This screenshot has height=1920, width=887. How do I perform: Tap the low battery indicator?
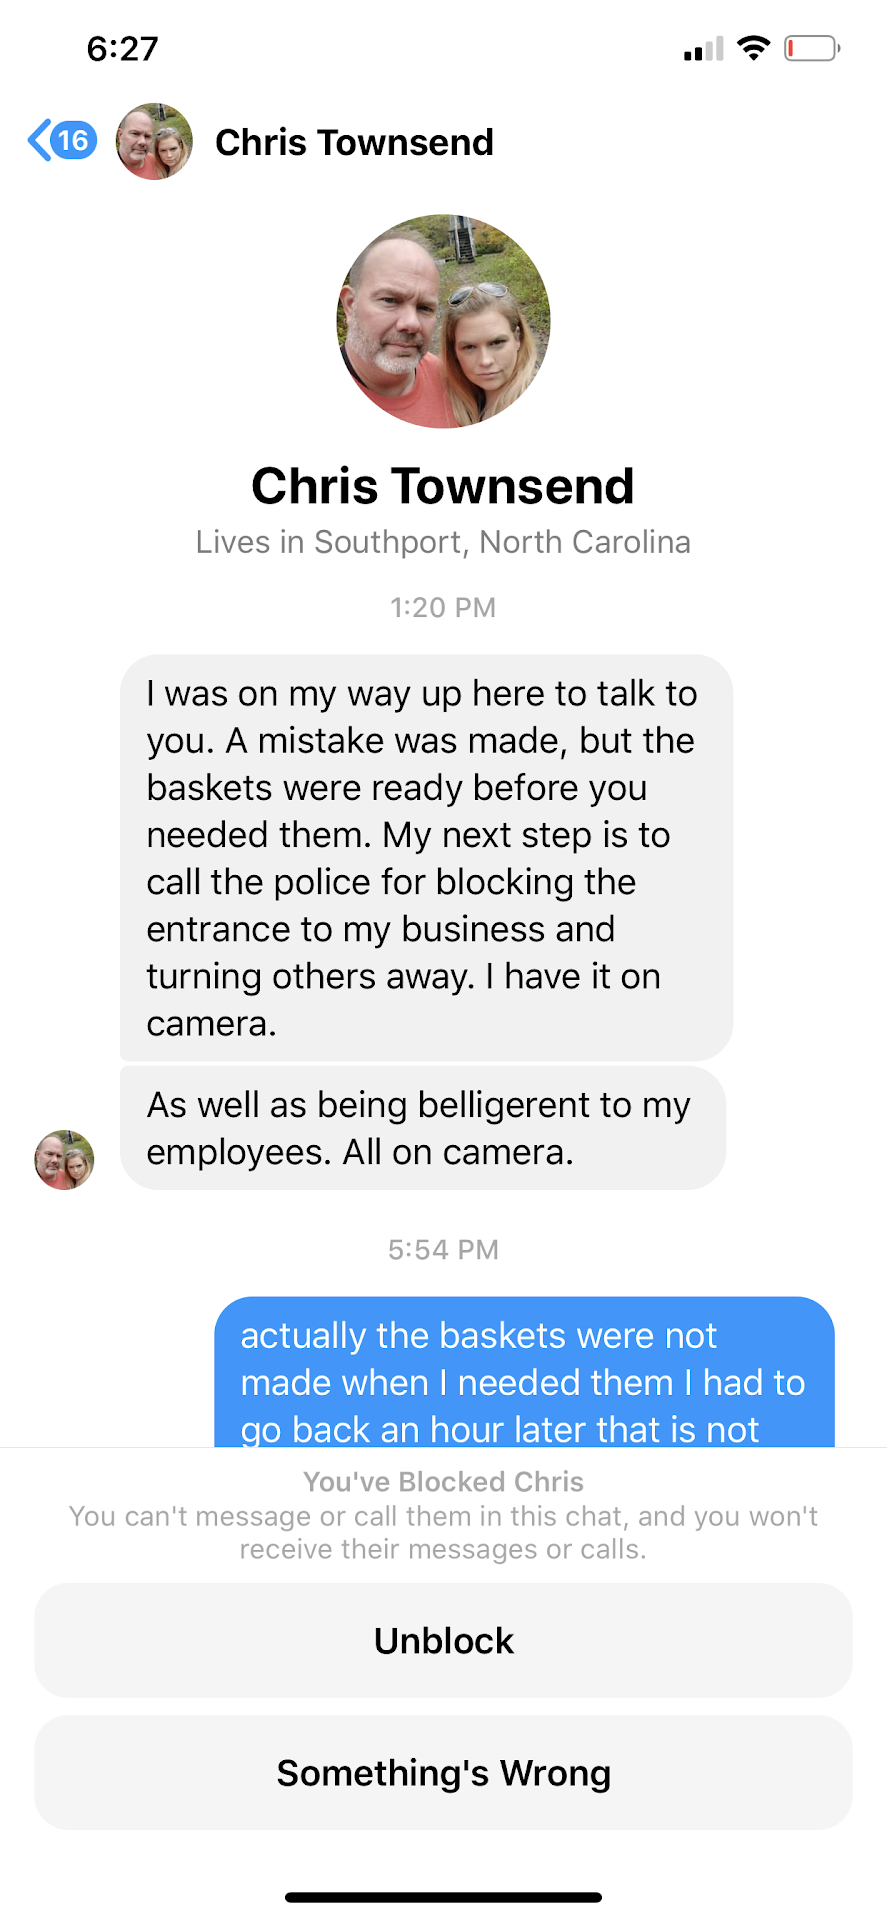coord(811,48)
